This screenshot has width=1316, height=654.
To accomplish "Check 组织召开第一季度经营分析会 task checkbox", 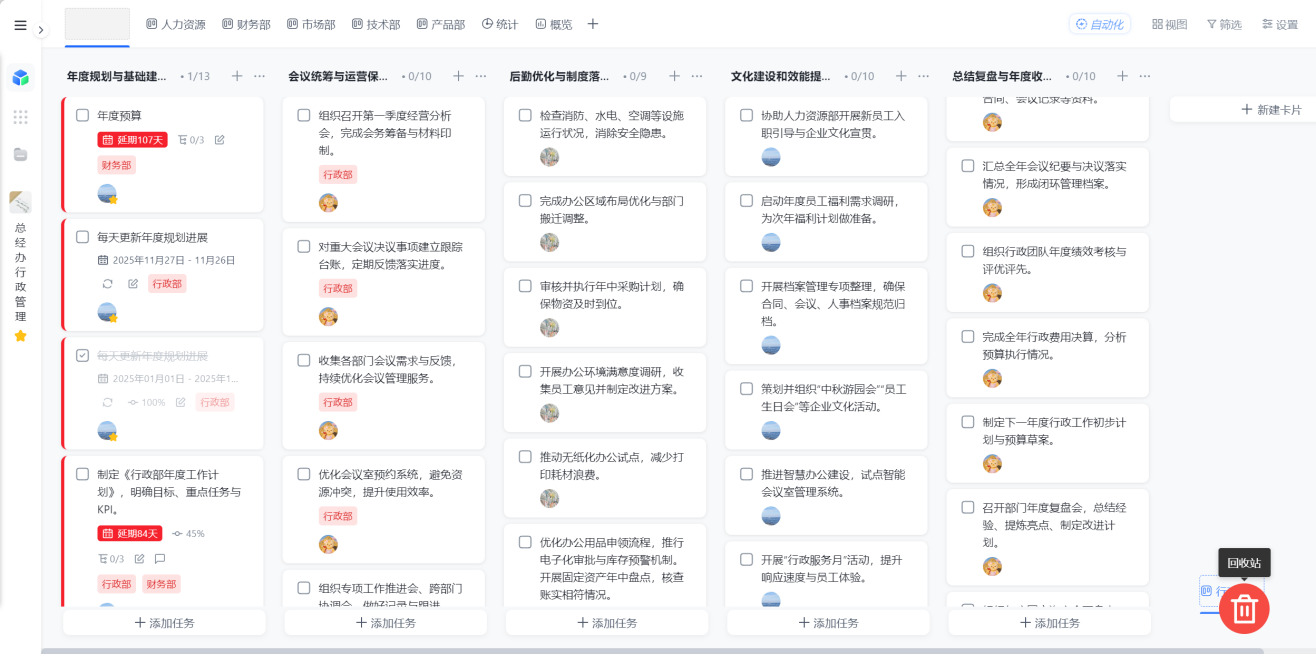I will coord(304,115).
